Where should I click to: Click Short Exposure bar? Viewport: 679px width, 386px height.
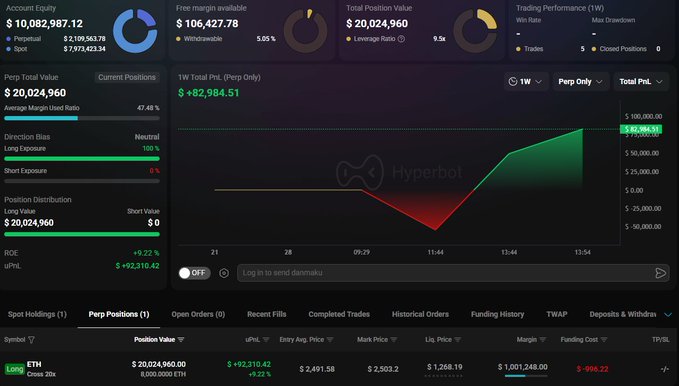[82, 181]
